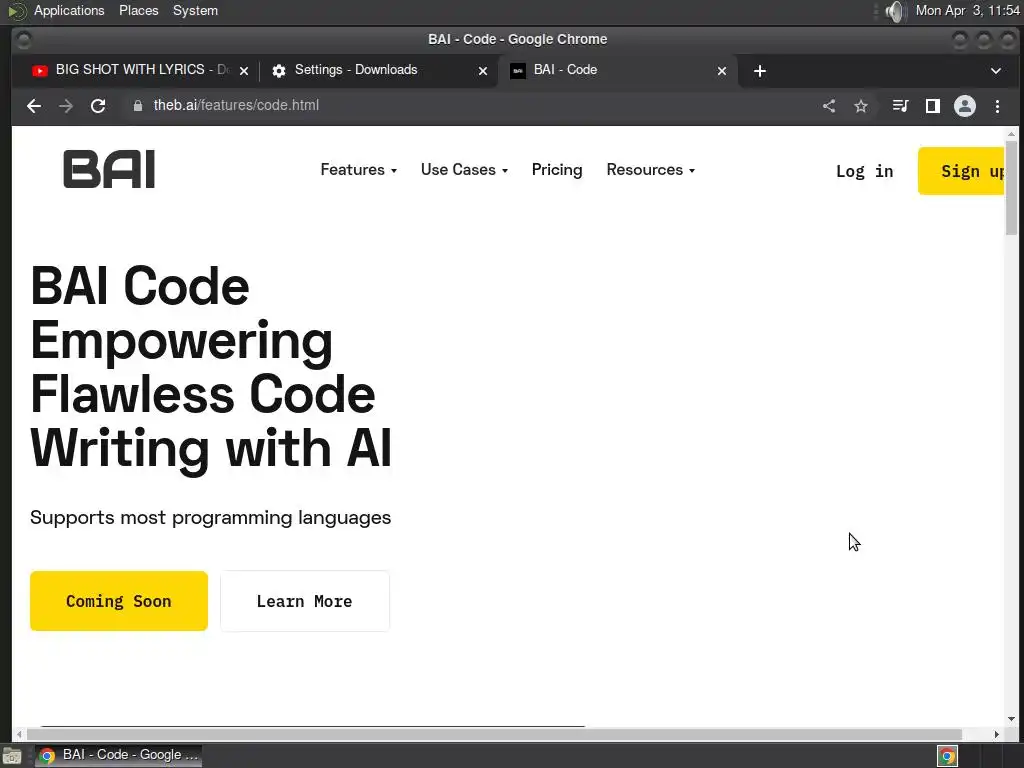The image size is (1024, 768).
Task: Click the Chrome icon in bottom-right tray
Action: (x=948, y=756)
